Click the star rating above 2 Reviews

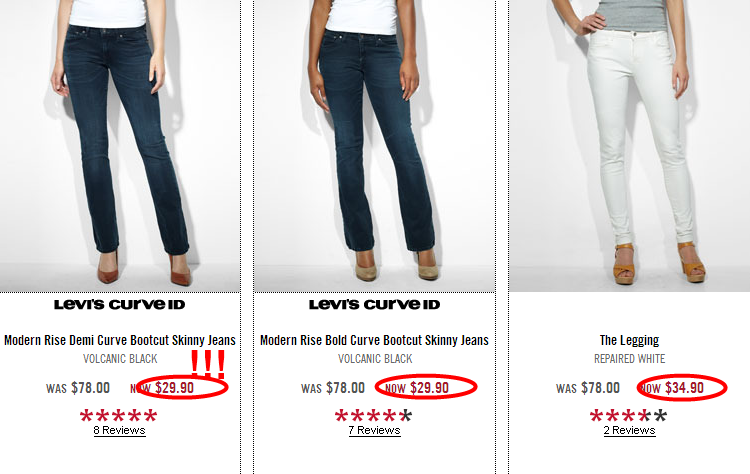click(629, 415)
